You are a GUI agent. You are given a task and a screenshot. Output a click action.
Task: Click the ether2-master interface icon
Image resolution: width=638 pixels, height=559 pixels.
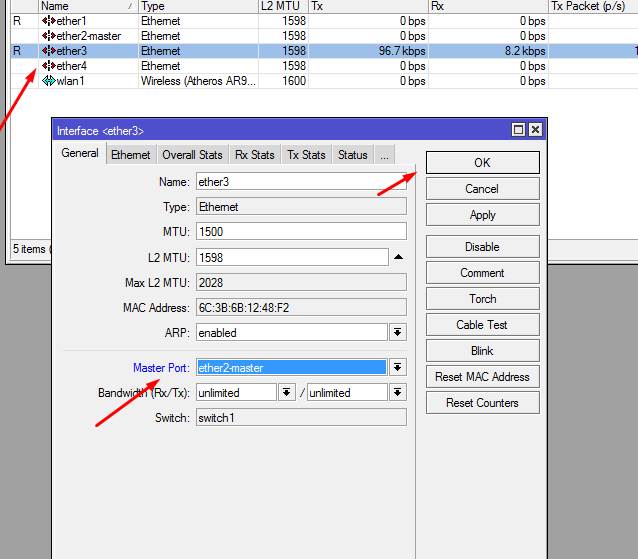point(48,36)
